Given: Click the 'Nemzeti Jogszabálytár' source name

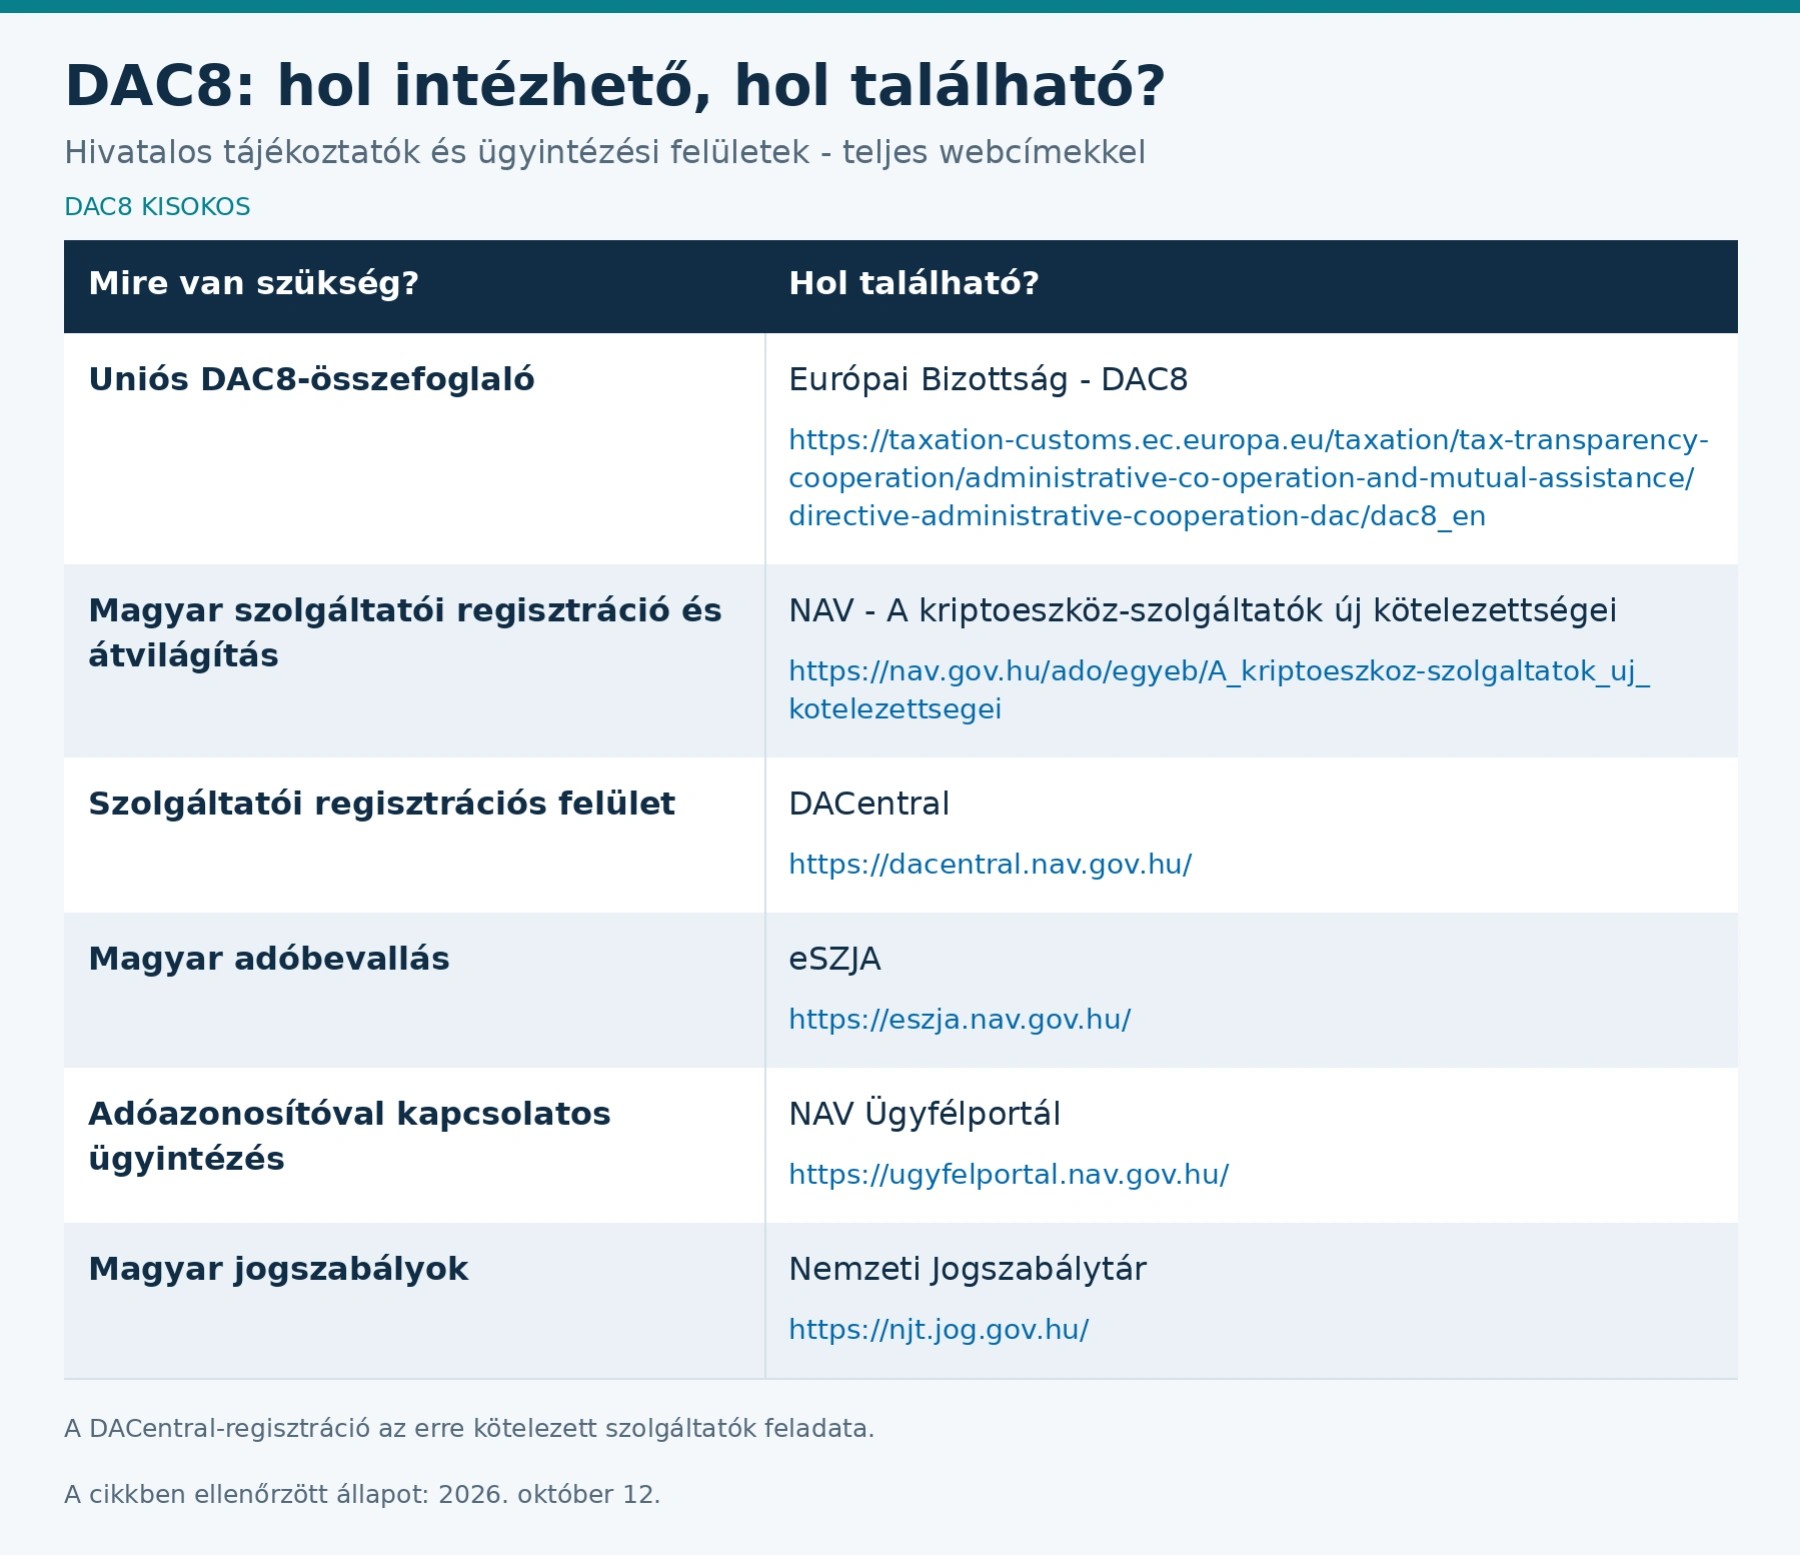Looking at the screenshot, I should [967, 1269].
